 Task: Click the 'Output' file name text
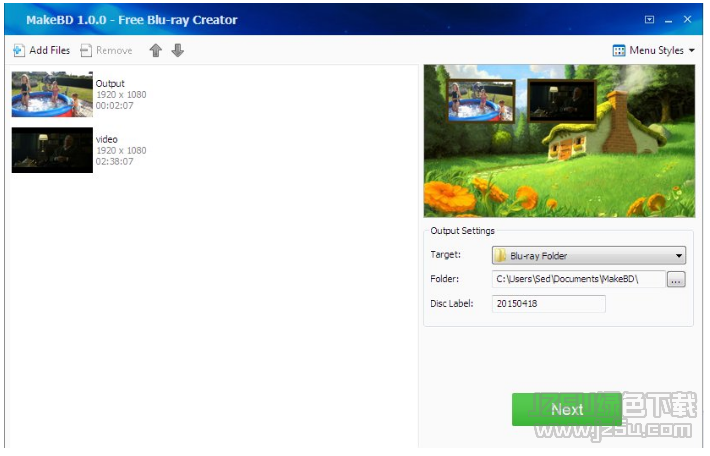click(110, 84)
